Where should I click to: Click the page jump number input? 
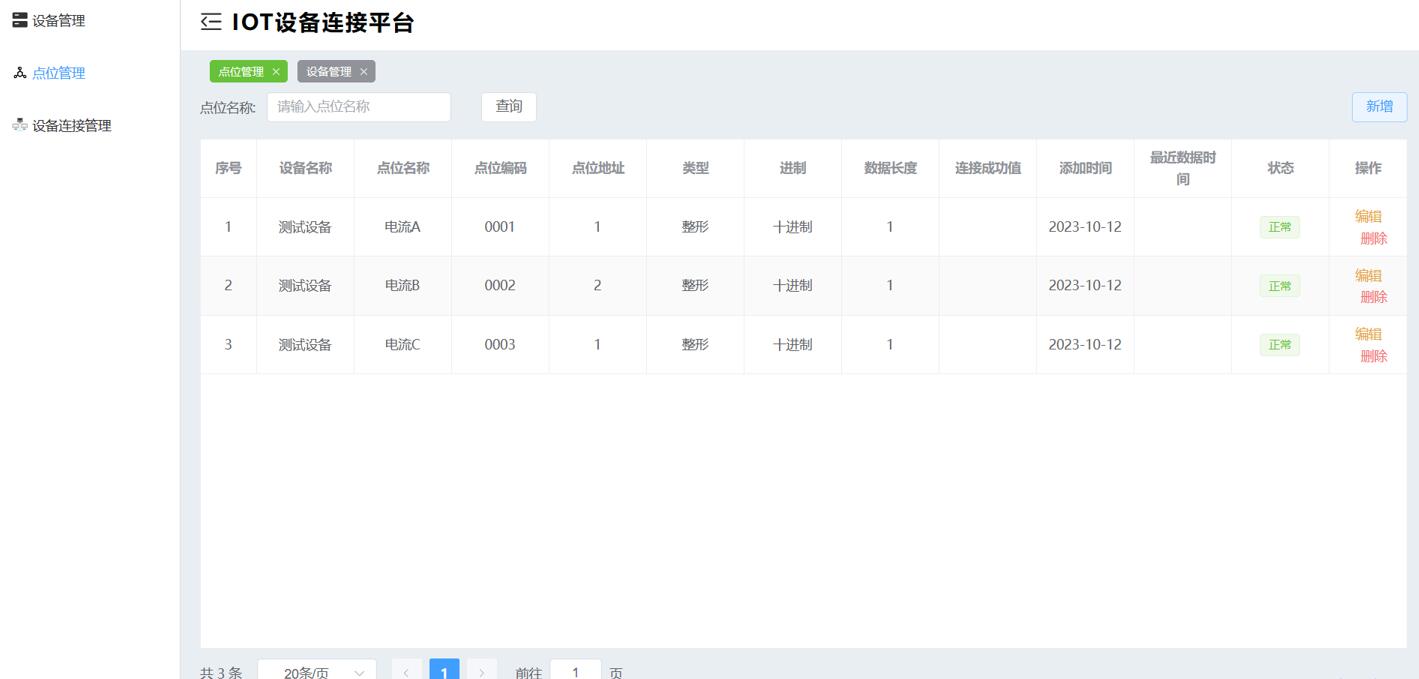click(575, 672)
